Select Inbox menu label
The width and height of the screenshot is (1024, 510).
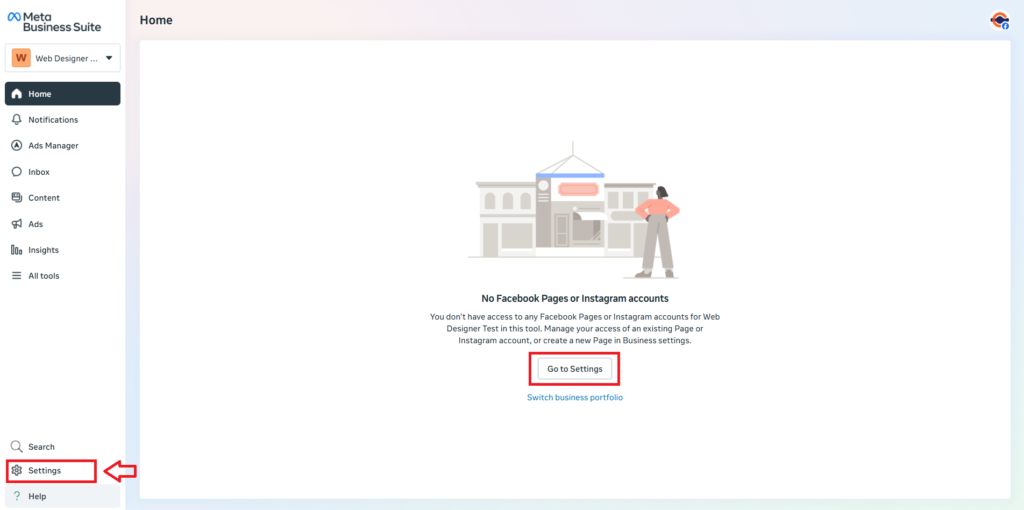point(39,172)
